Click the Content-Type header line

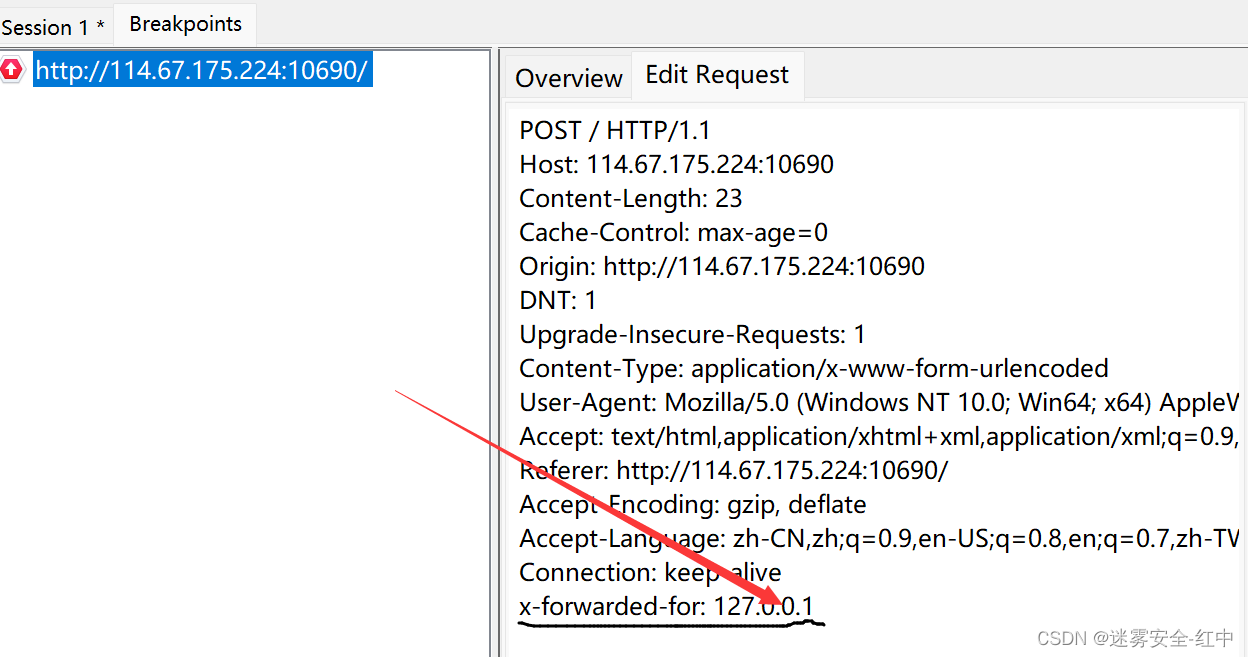point(813,369)
